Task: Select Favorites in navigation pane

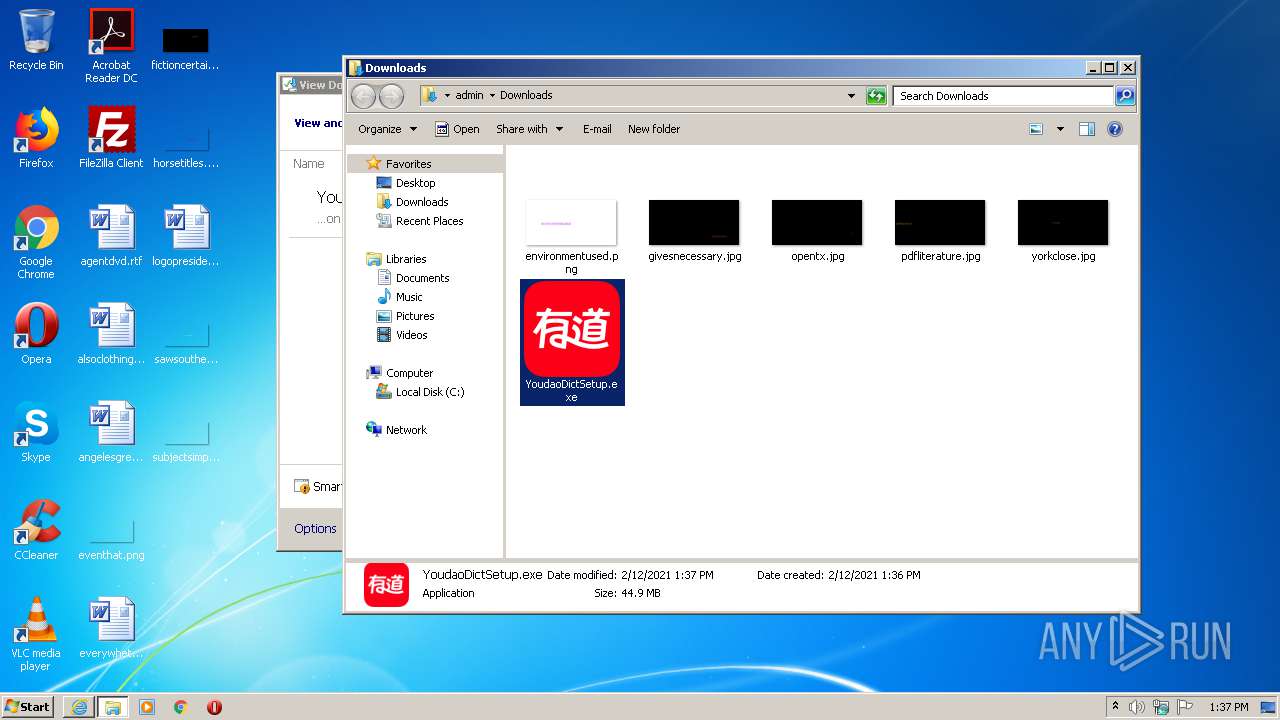Action: coord(408,164)
